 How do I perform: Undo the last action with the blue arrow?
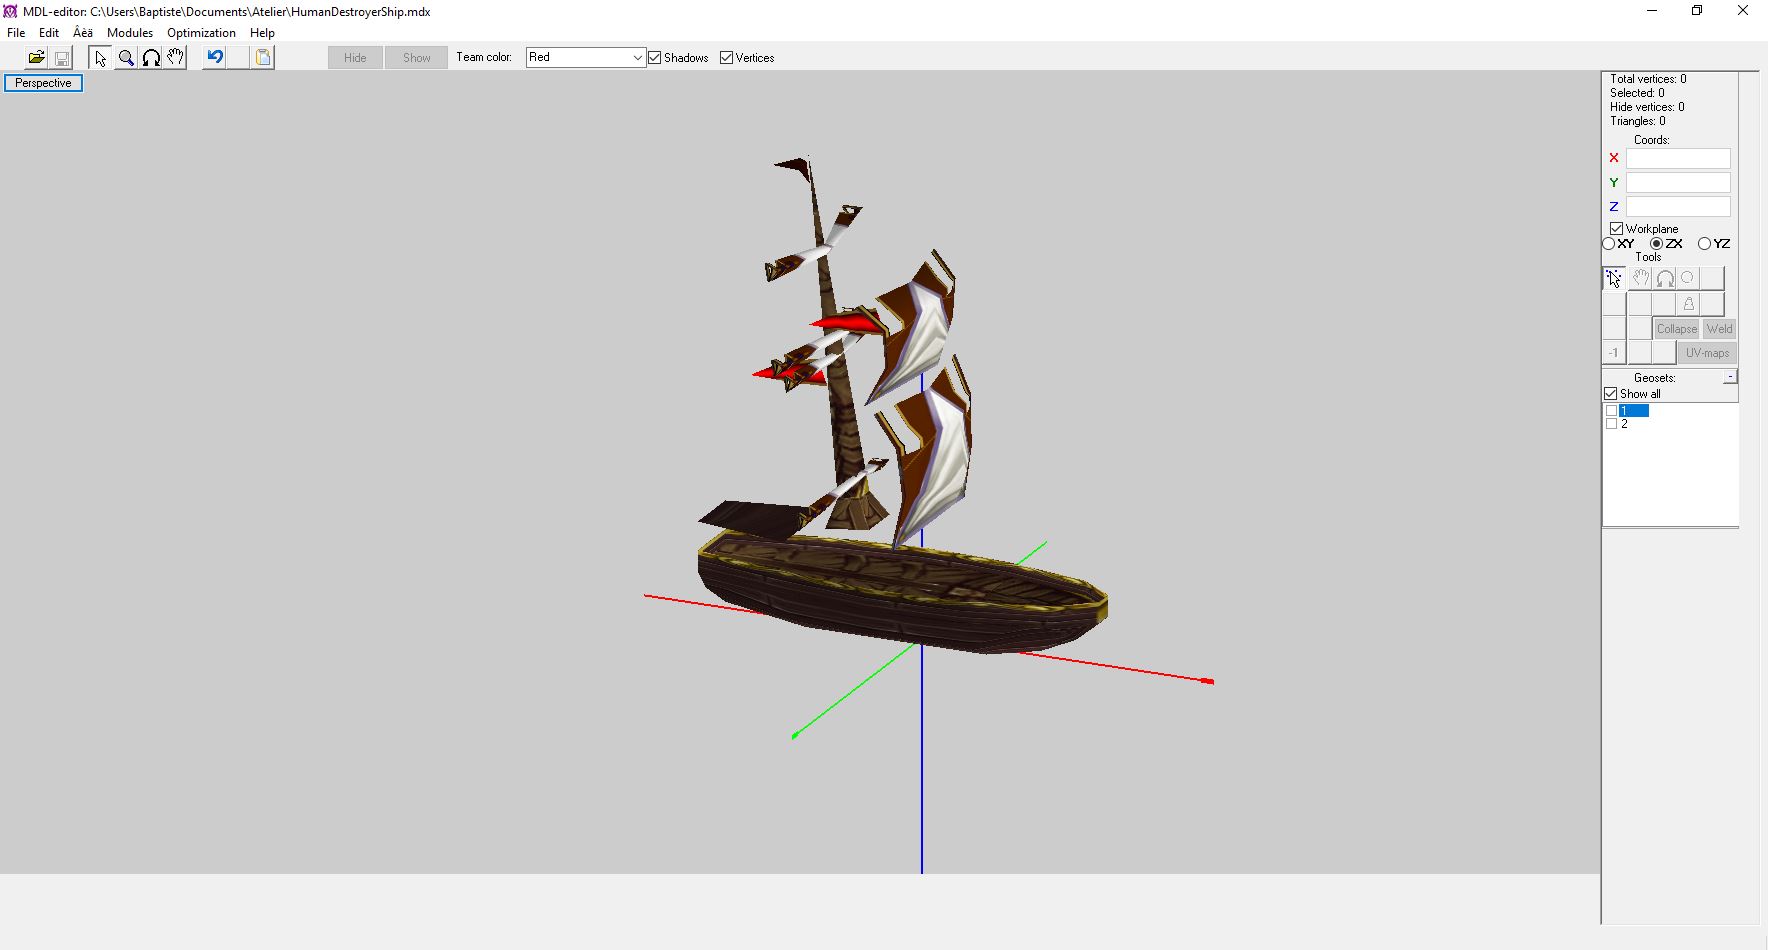[215, 58]
